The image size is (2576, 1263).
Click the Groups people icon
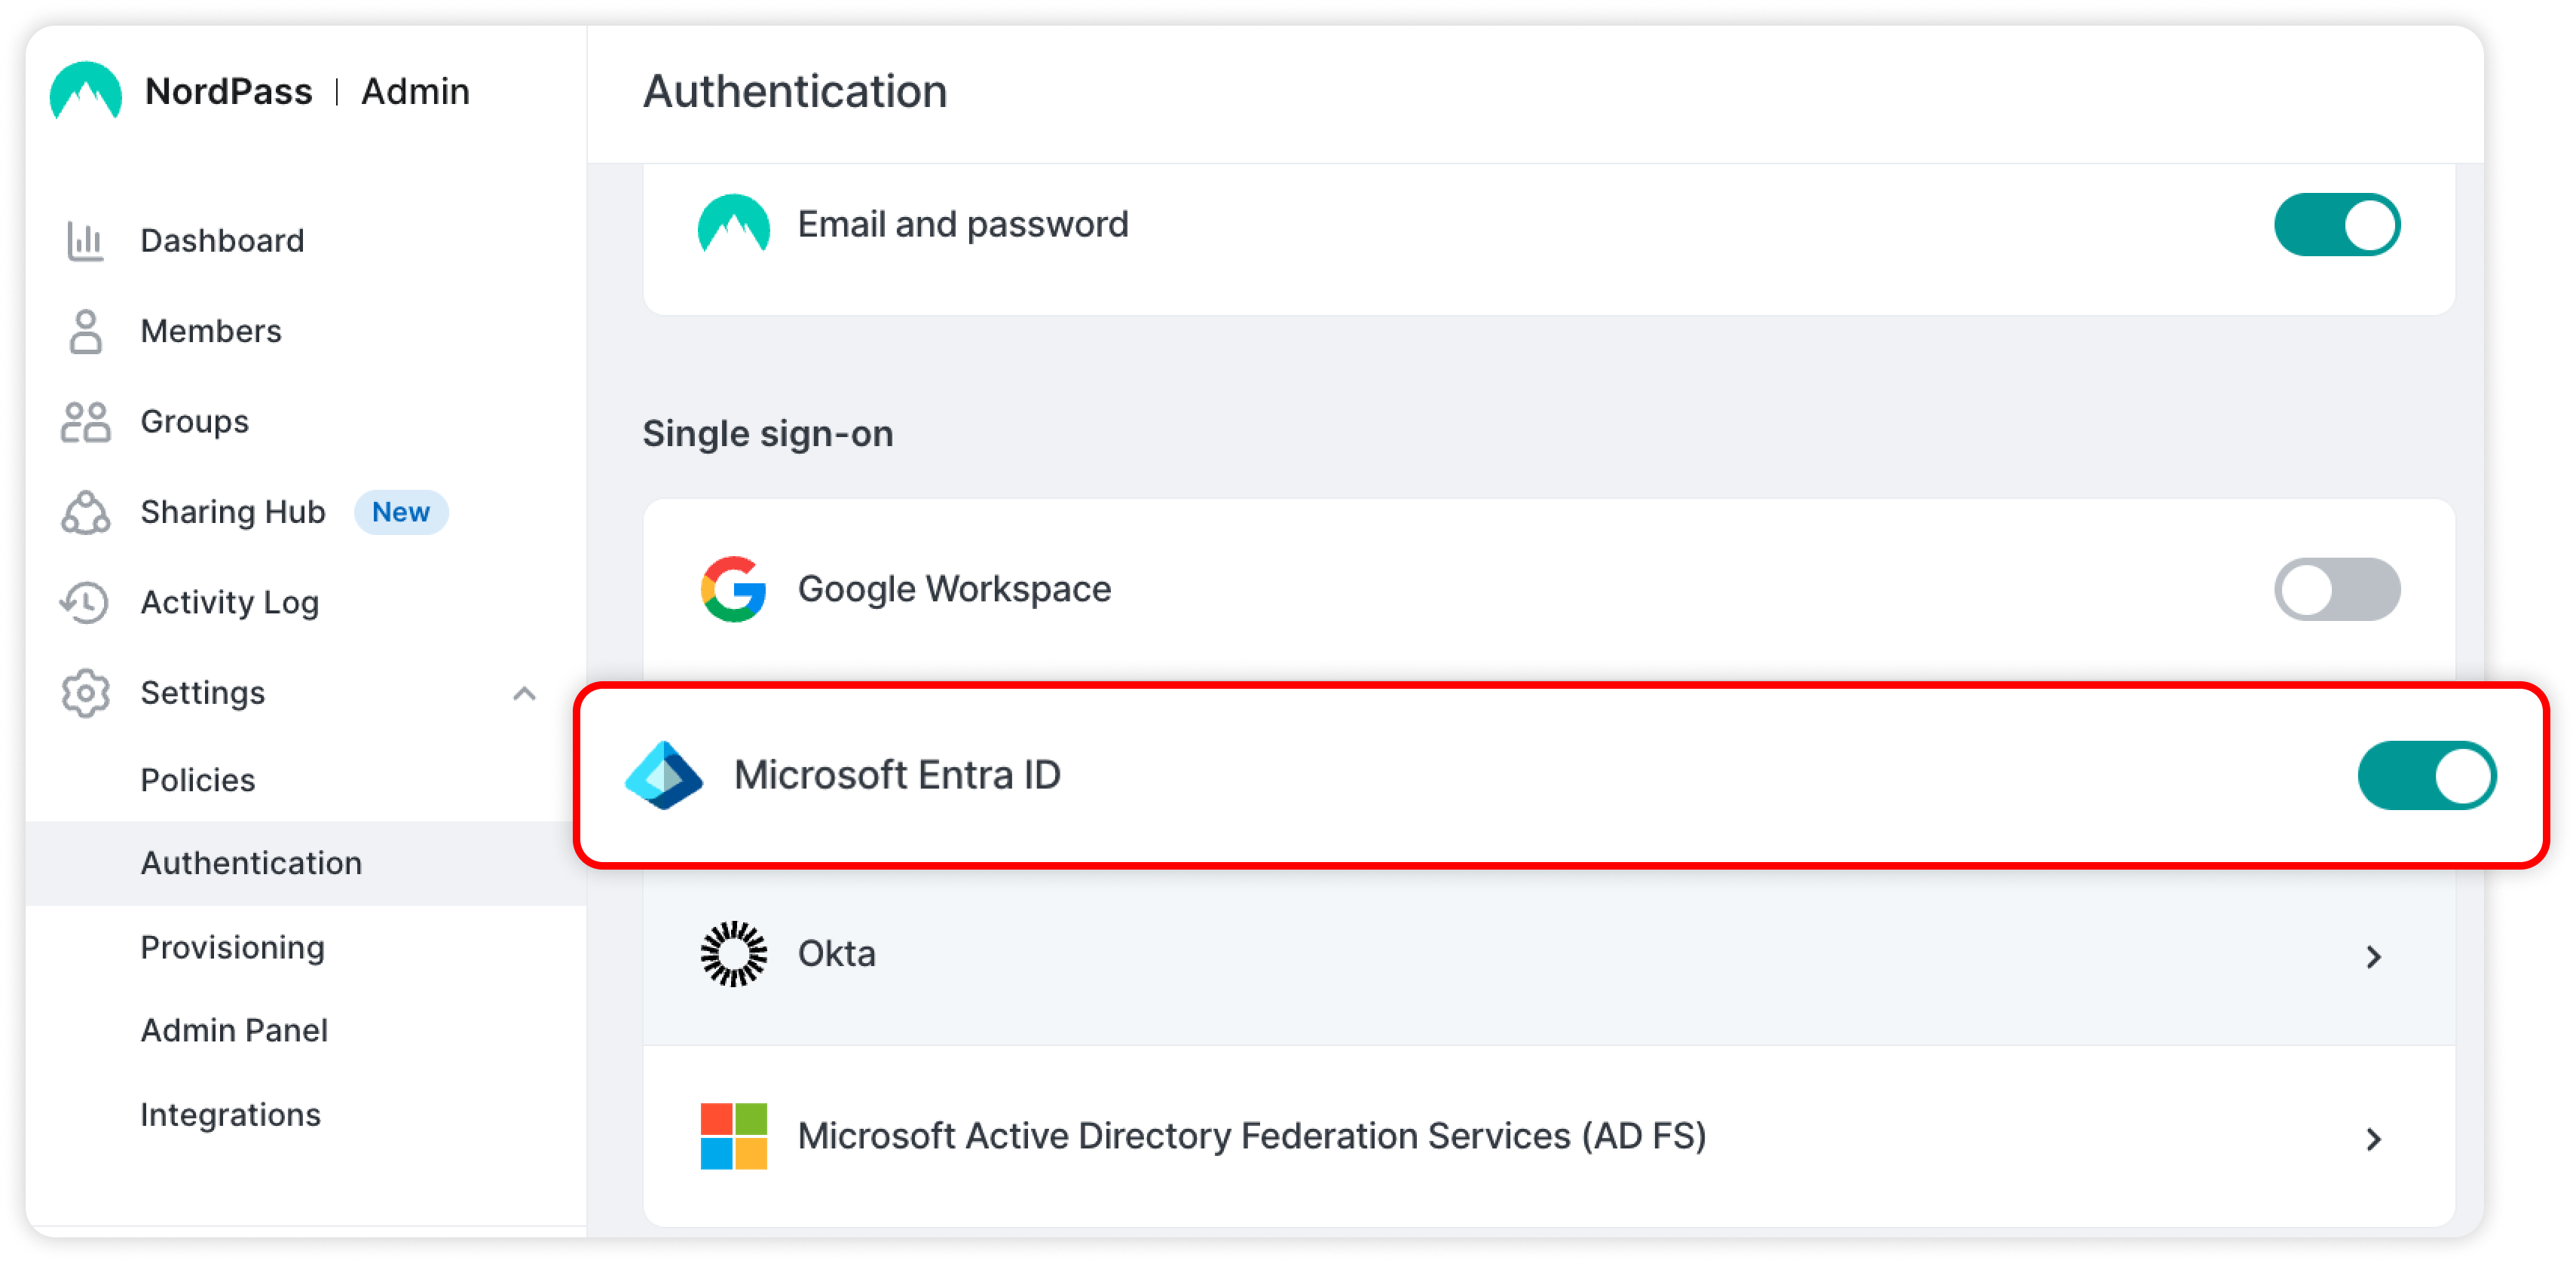coord(85,422)
